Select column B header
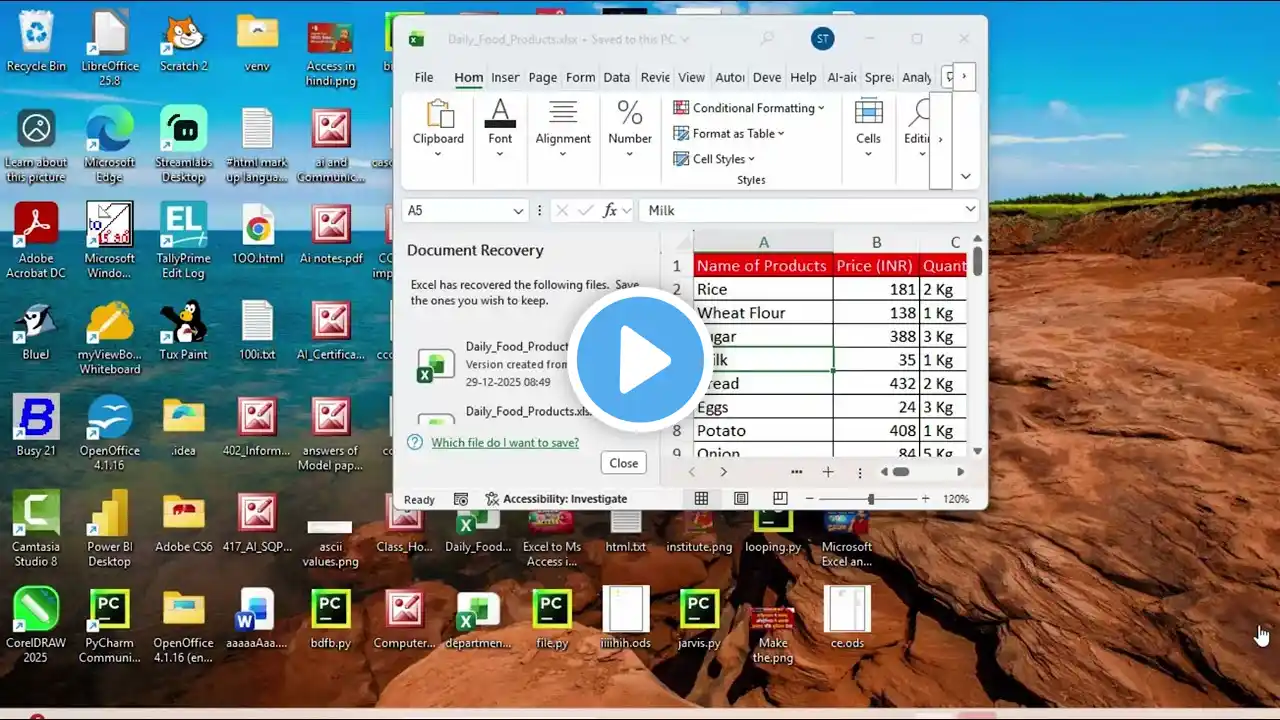The height and width of the screenshot is (720, 1280). click(876, 242)
